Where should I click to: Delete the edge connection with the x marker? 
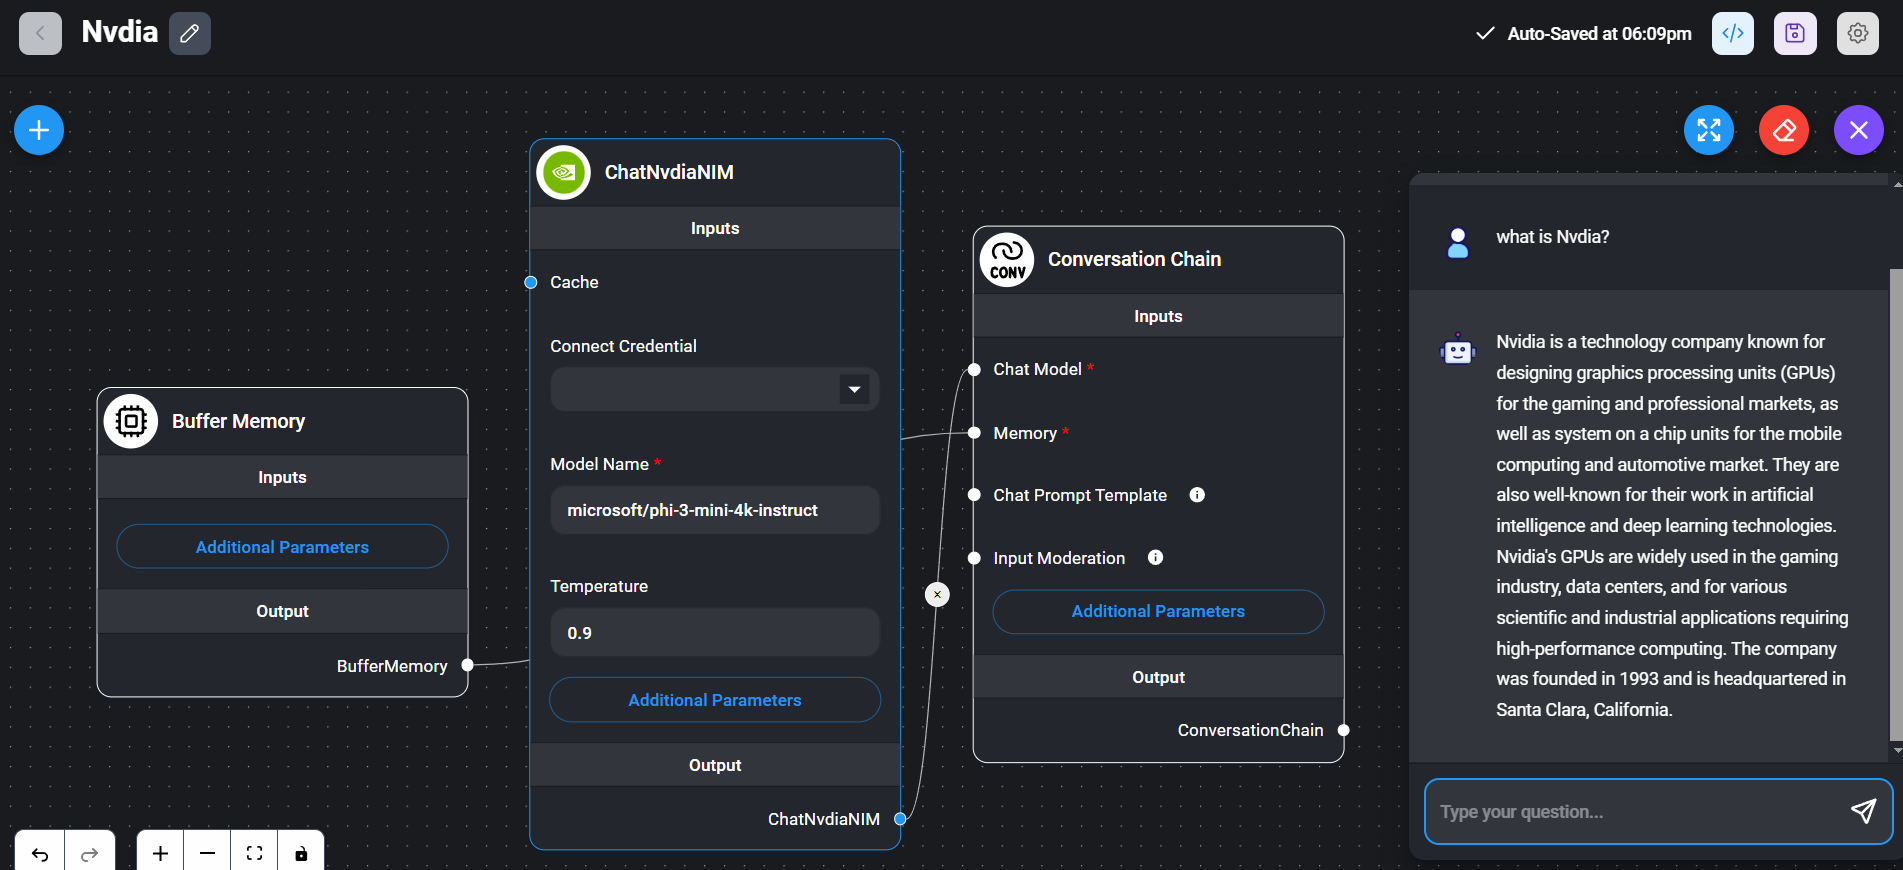tap(937, 595)
